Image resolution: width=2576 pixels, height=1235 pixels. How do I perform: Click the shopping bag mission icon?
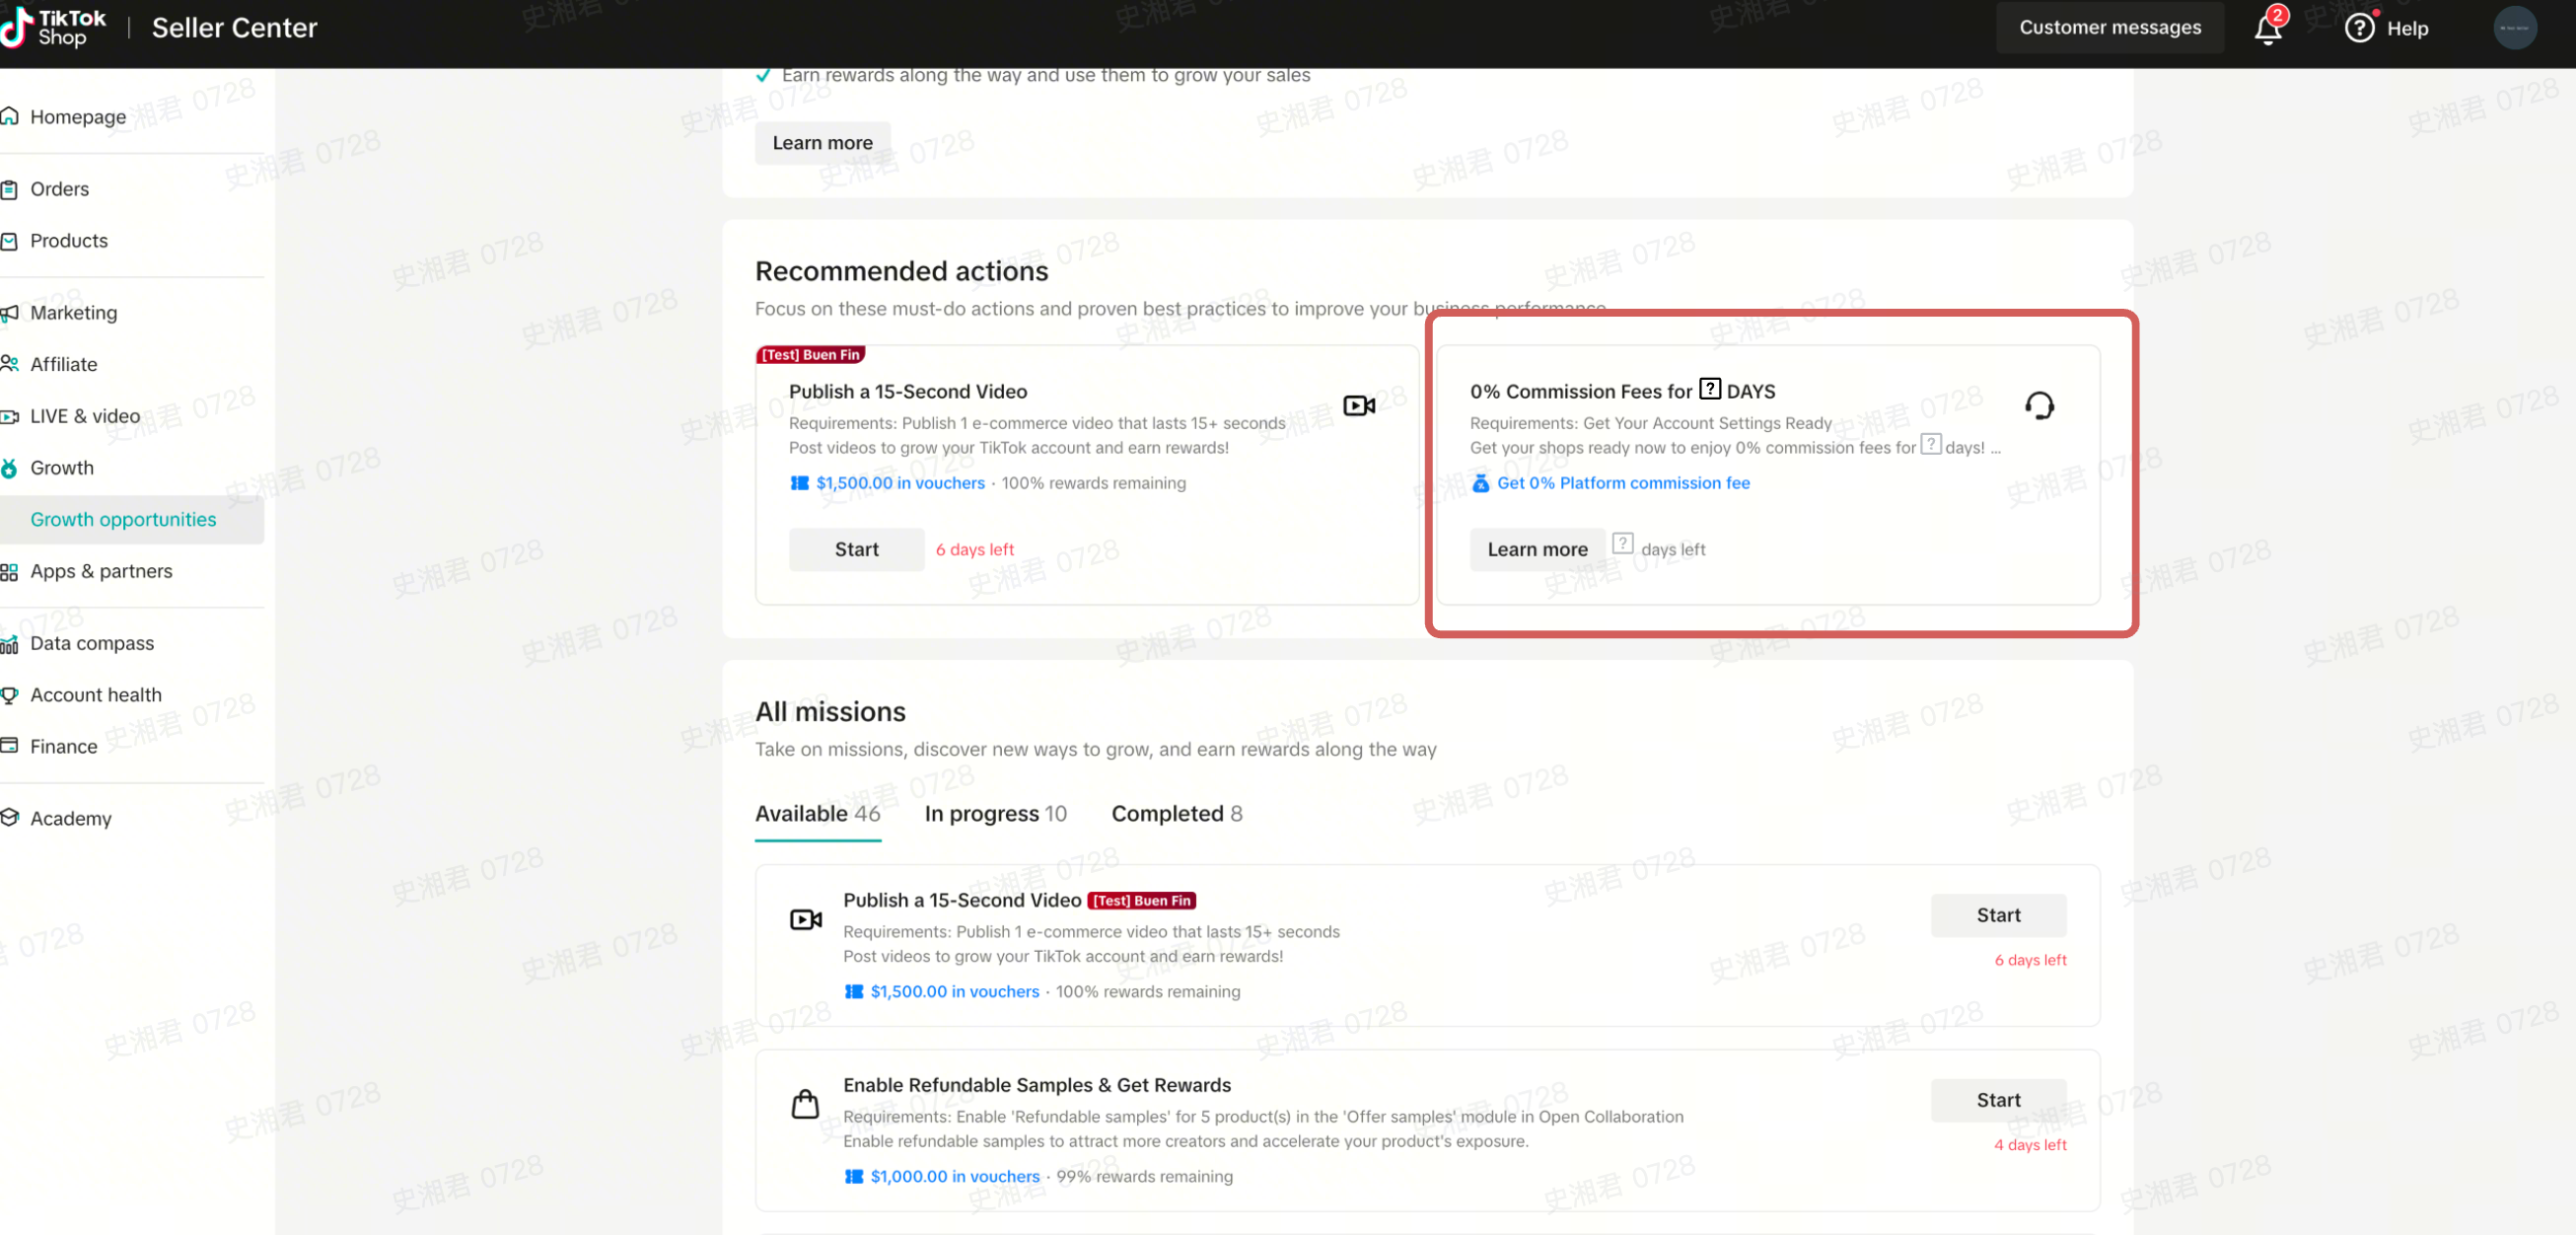click(805, 1104)
